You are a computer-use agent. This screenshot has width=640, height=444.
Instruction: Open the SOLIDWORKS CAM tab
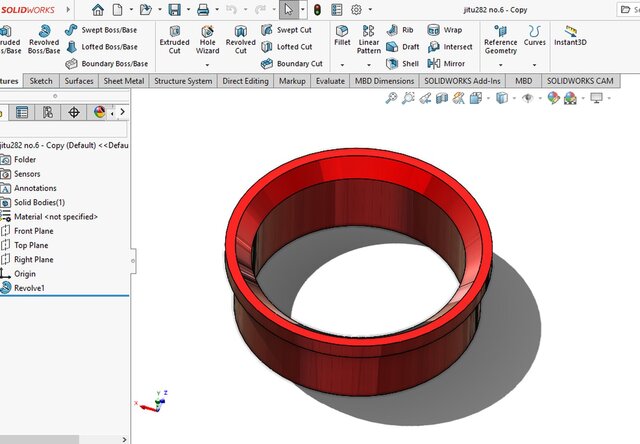[580, 81]
